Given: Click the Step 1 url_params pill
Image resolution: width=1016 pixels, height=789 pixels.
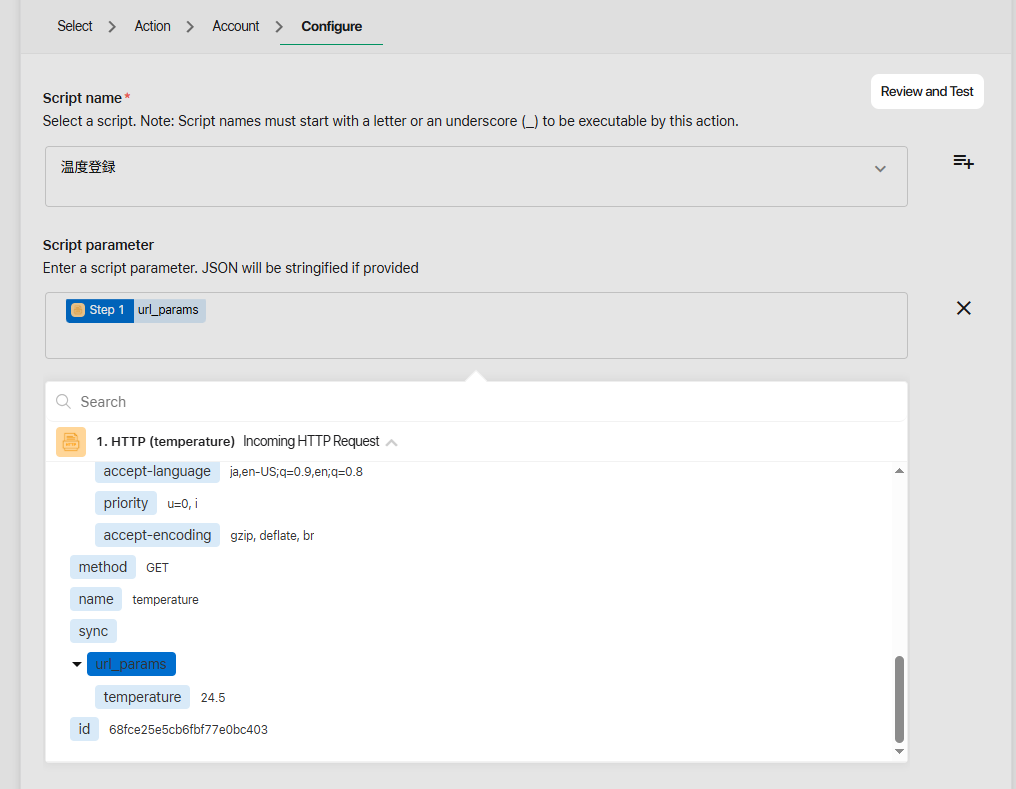Looking at the screenshot, I should click(x=135, y=310).
